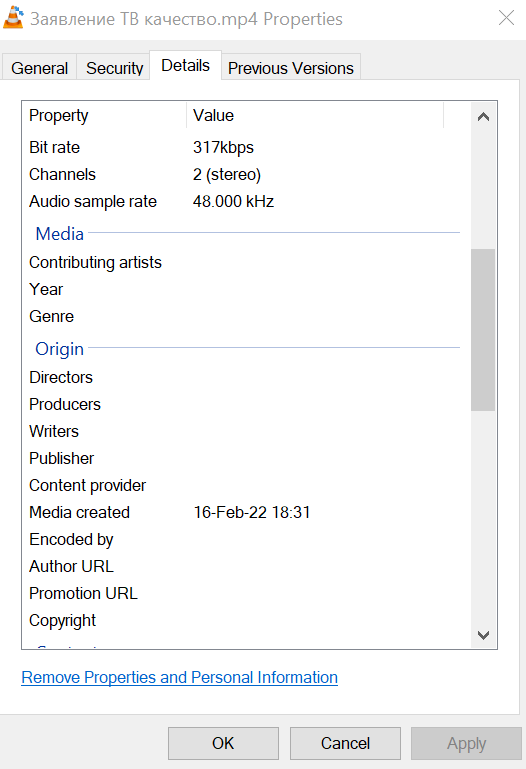526x769 pixels.
Task: Select the Writers property
Action: point(54,431)
